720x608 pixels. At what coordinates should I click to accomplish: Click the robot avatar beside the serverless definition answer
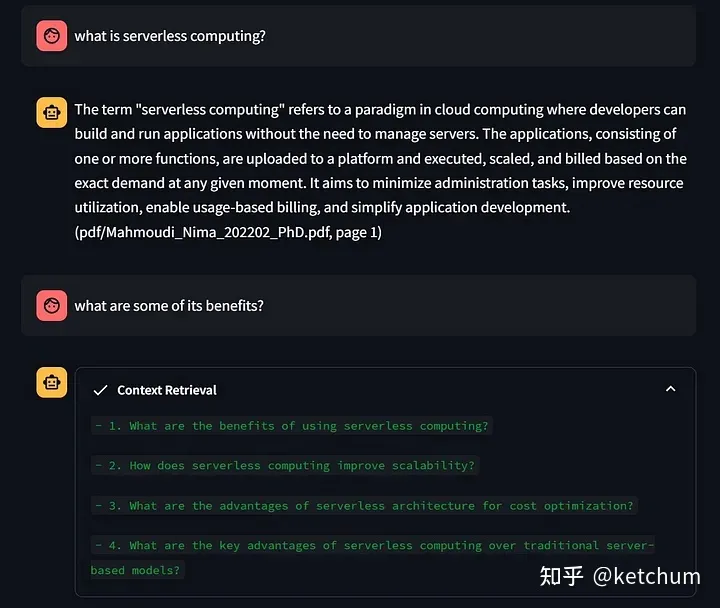[x=51, y=113]
